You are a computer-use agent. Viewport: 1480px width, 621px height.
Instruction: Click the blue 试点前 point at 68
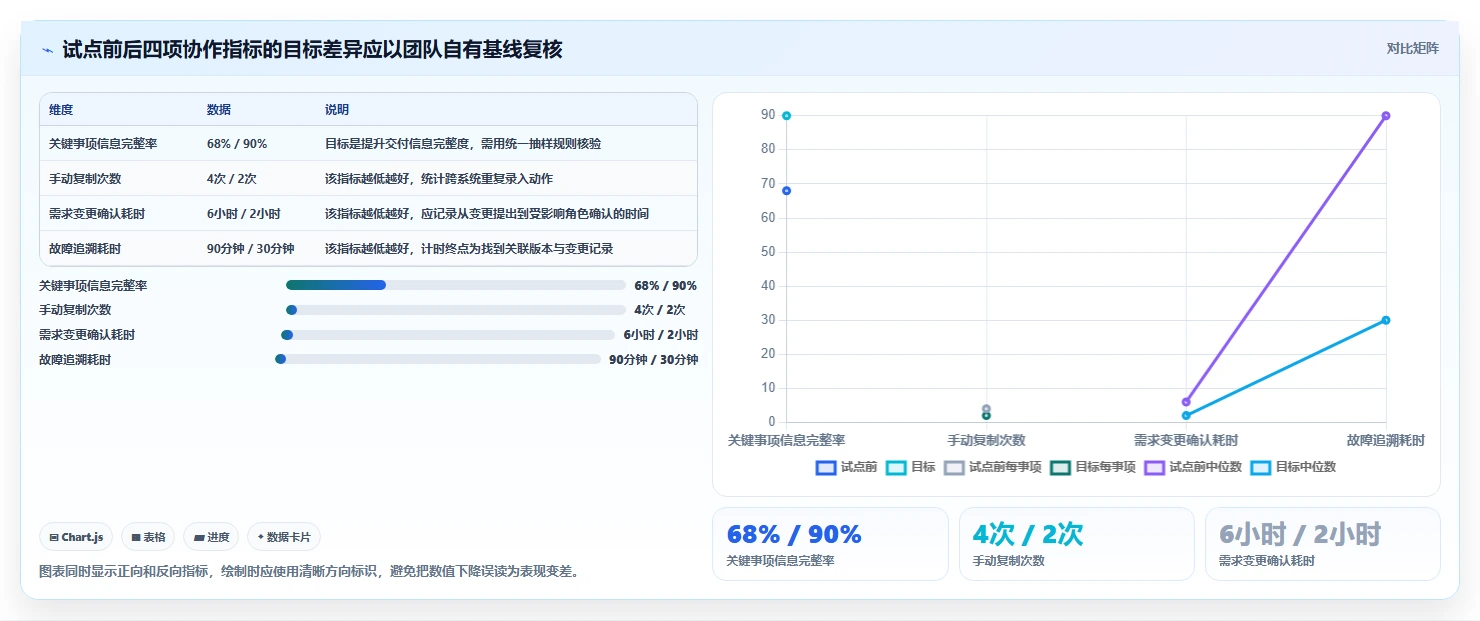coord(786,190)
